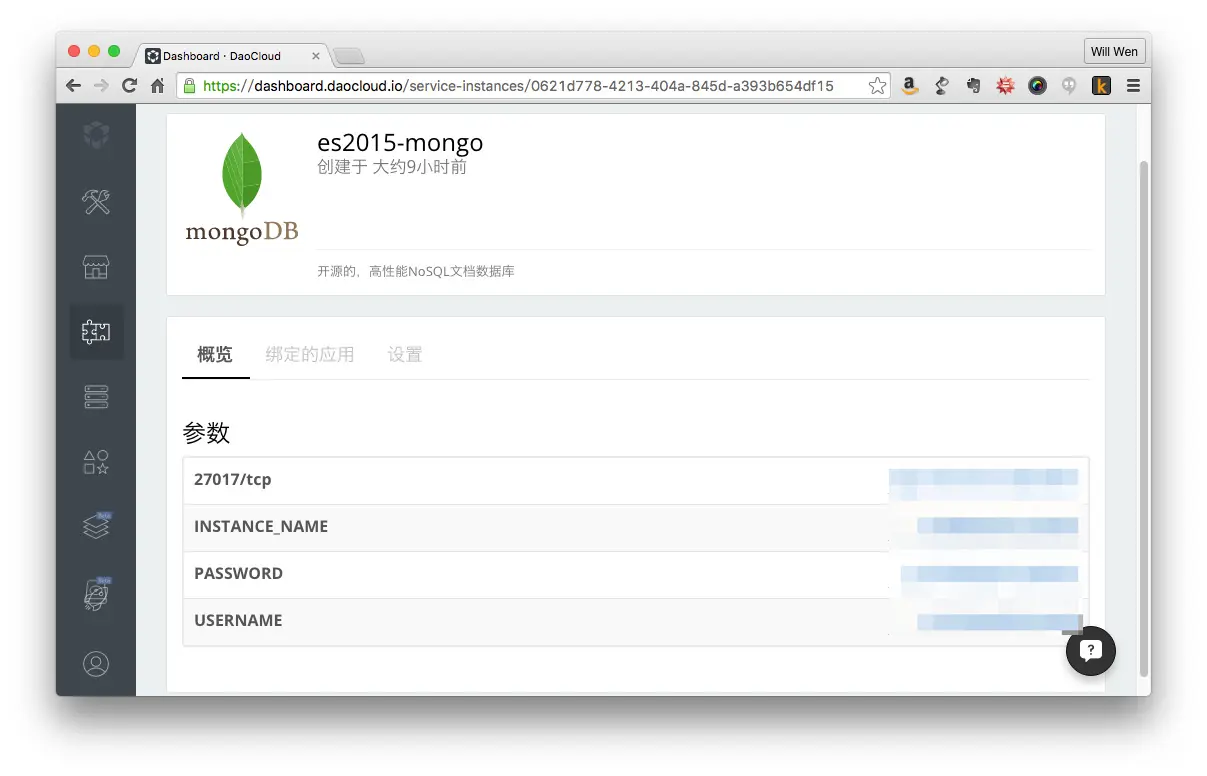Switch to the 绑定的应用 tab
Screen dimensions: 1207x776
[x=310, y=354]
